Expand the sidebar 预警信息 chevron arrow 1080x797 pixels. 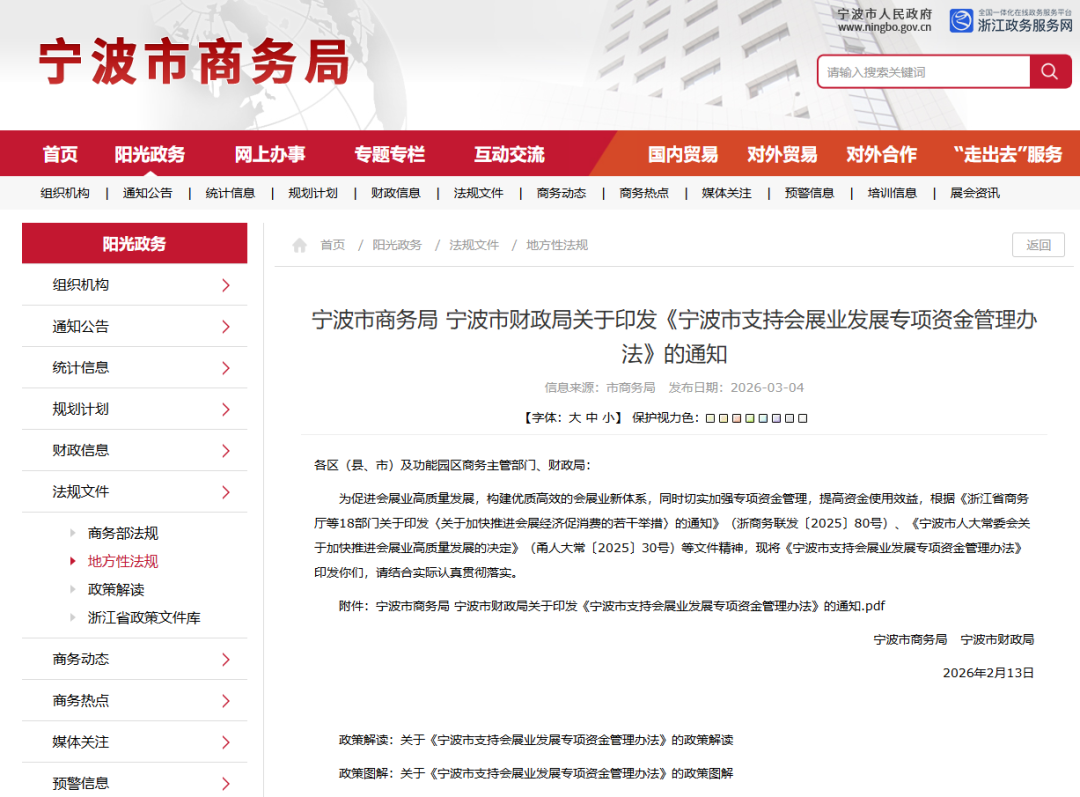[x=226, y=783]
